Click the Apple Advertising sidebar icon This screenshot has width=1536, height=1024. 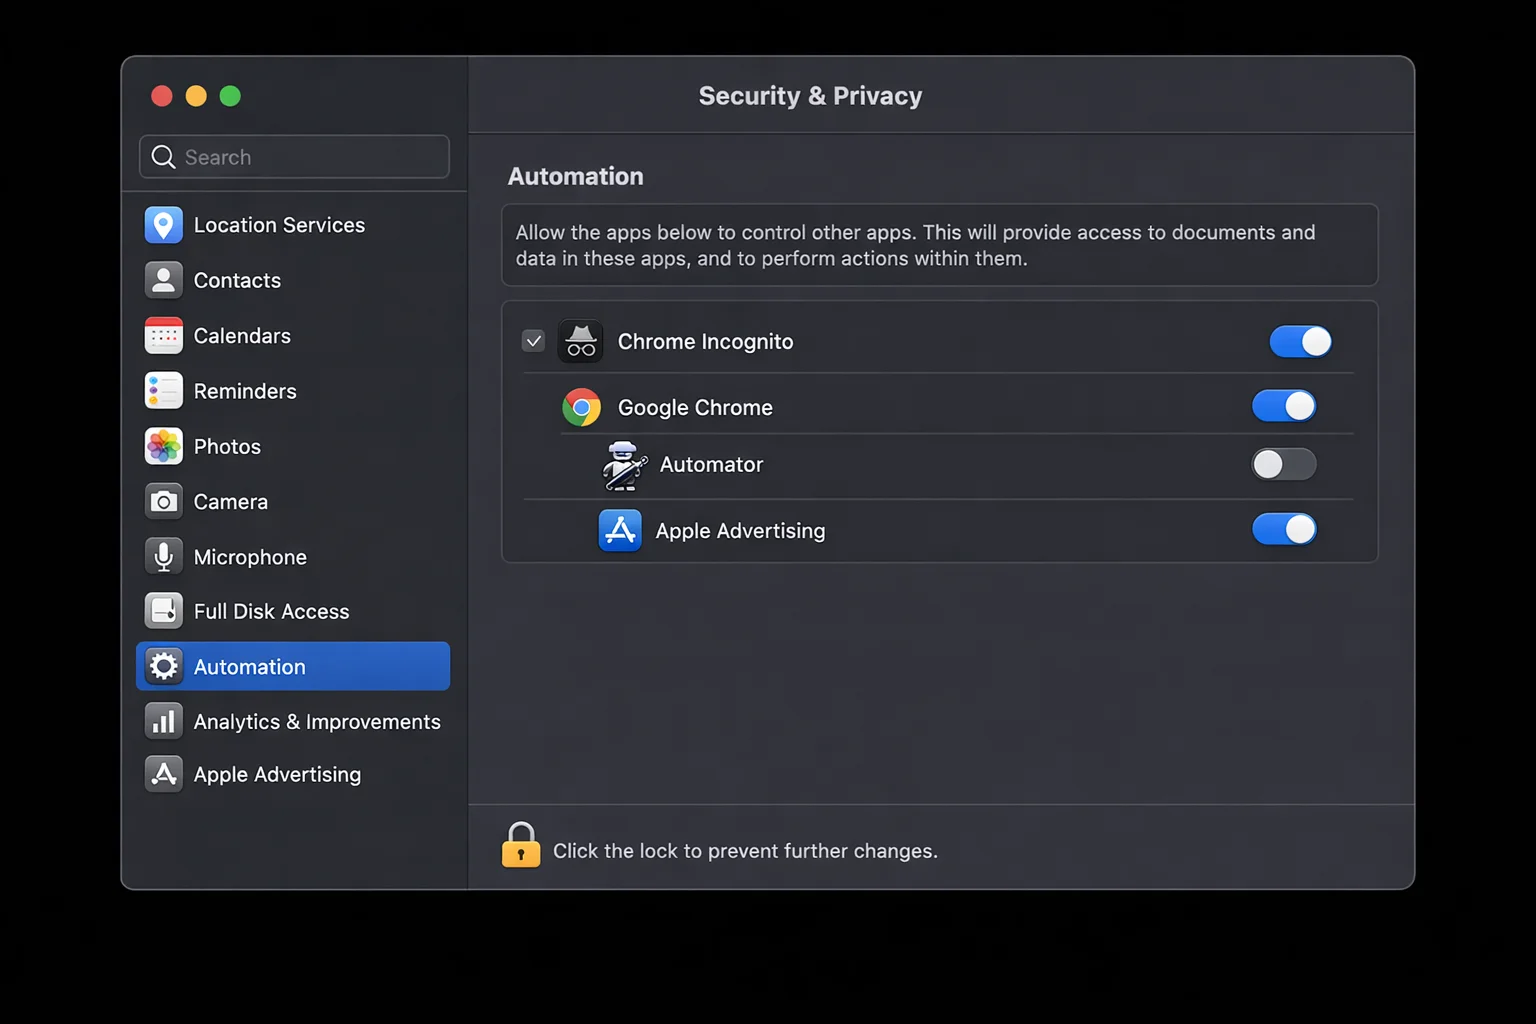[163, 774]
